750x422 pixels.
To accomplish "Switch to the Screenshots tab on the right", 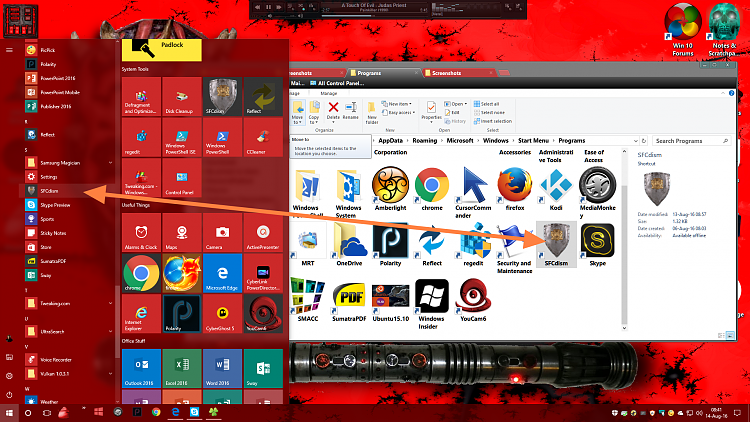I will pyautogui.click(x=459, y=73).
